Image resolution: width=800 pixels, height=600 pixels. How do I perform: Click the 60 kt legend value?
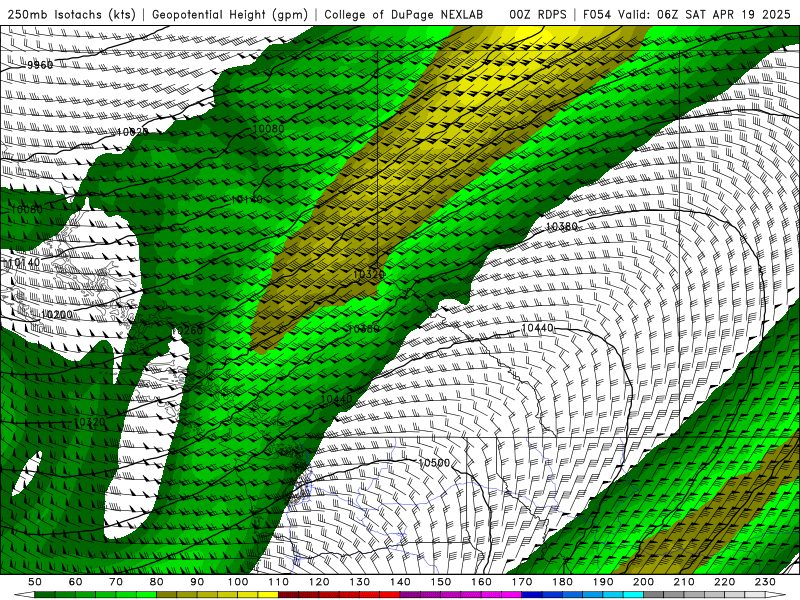click(x=76, y=582)
